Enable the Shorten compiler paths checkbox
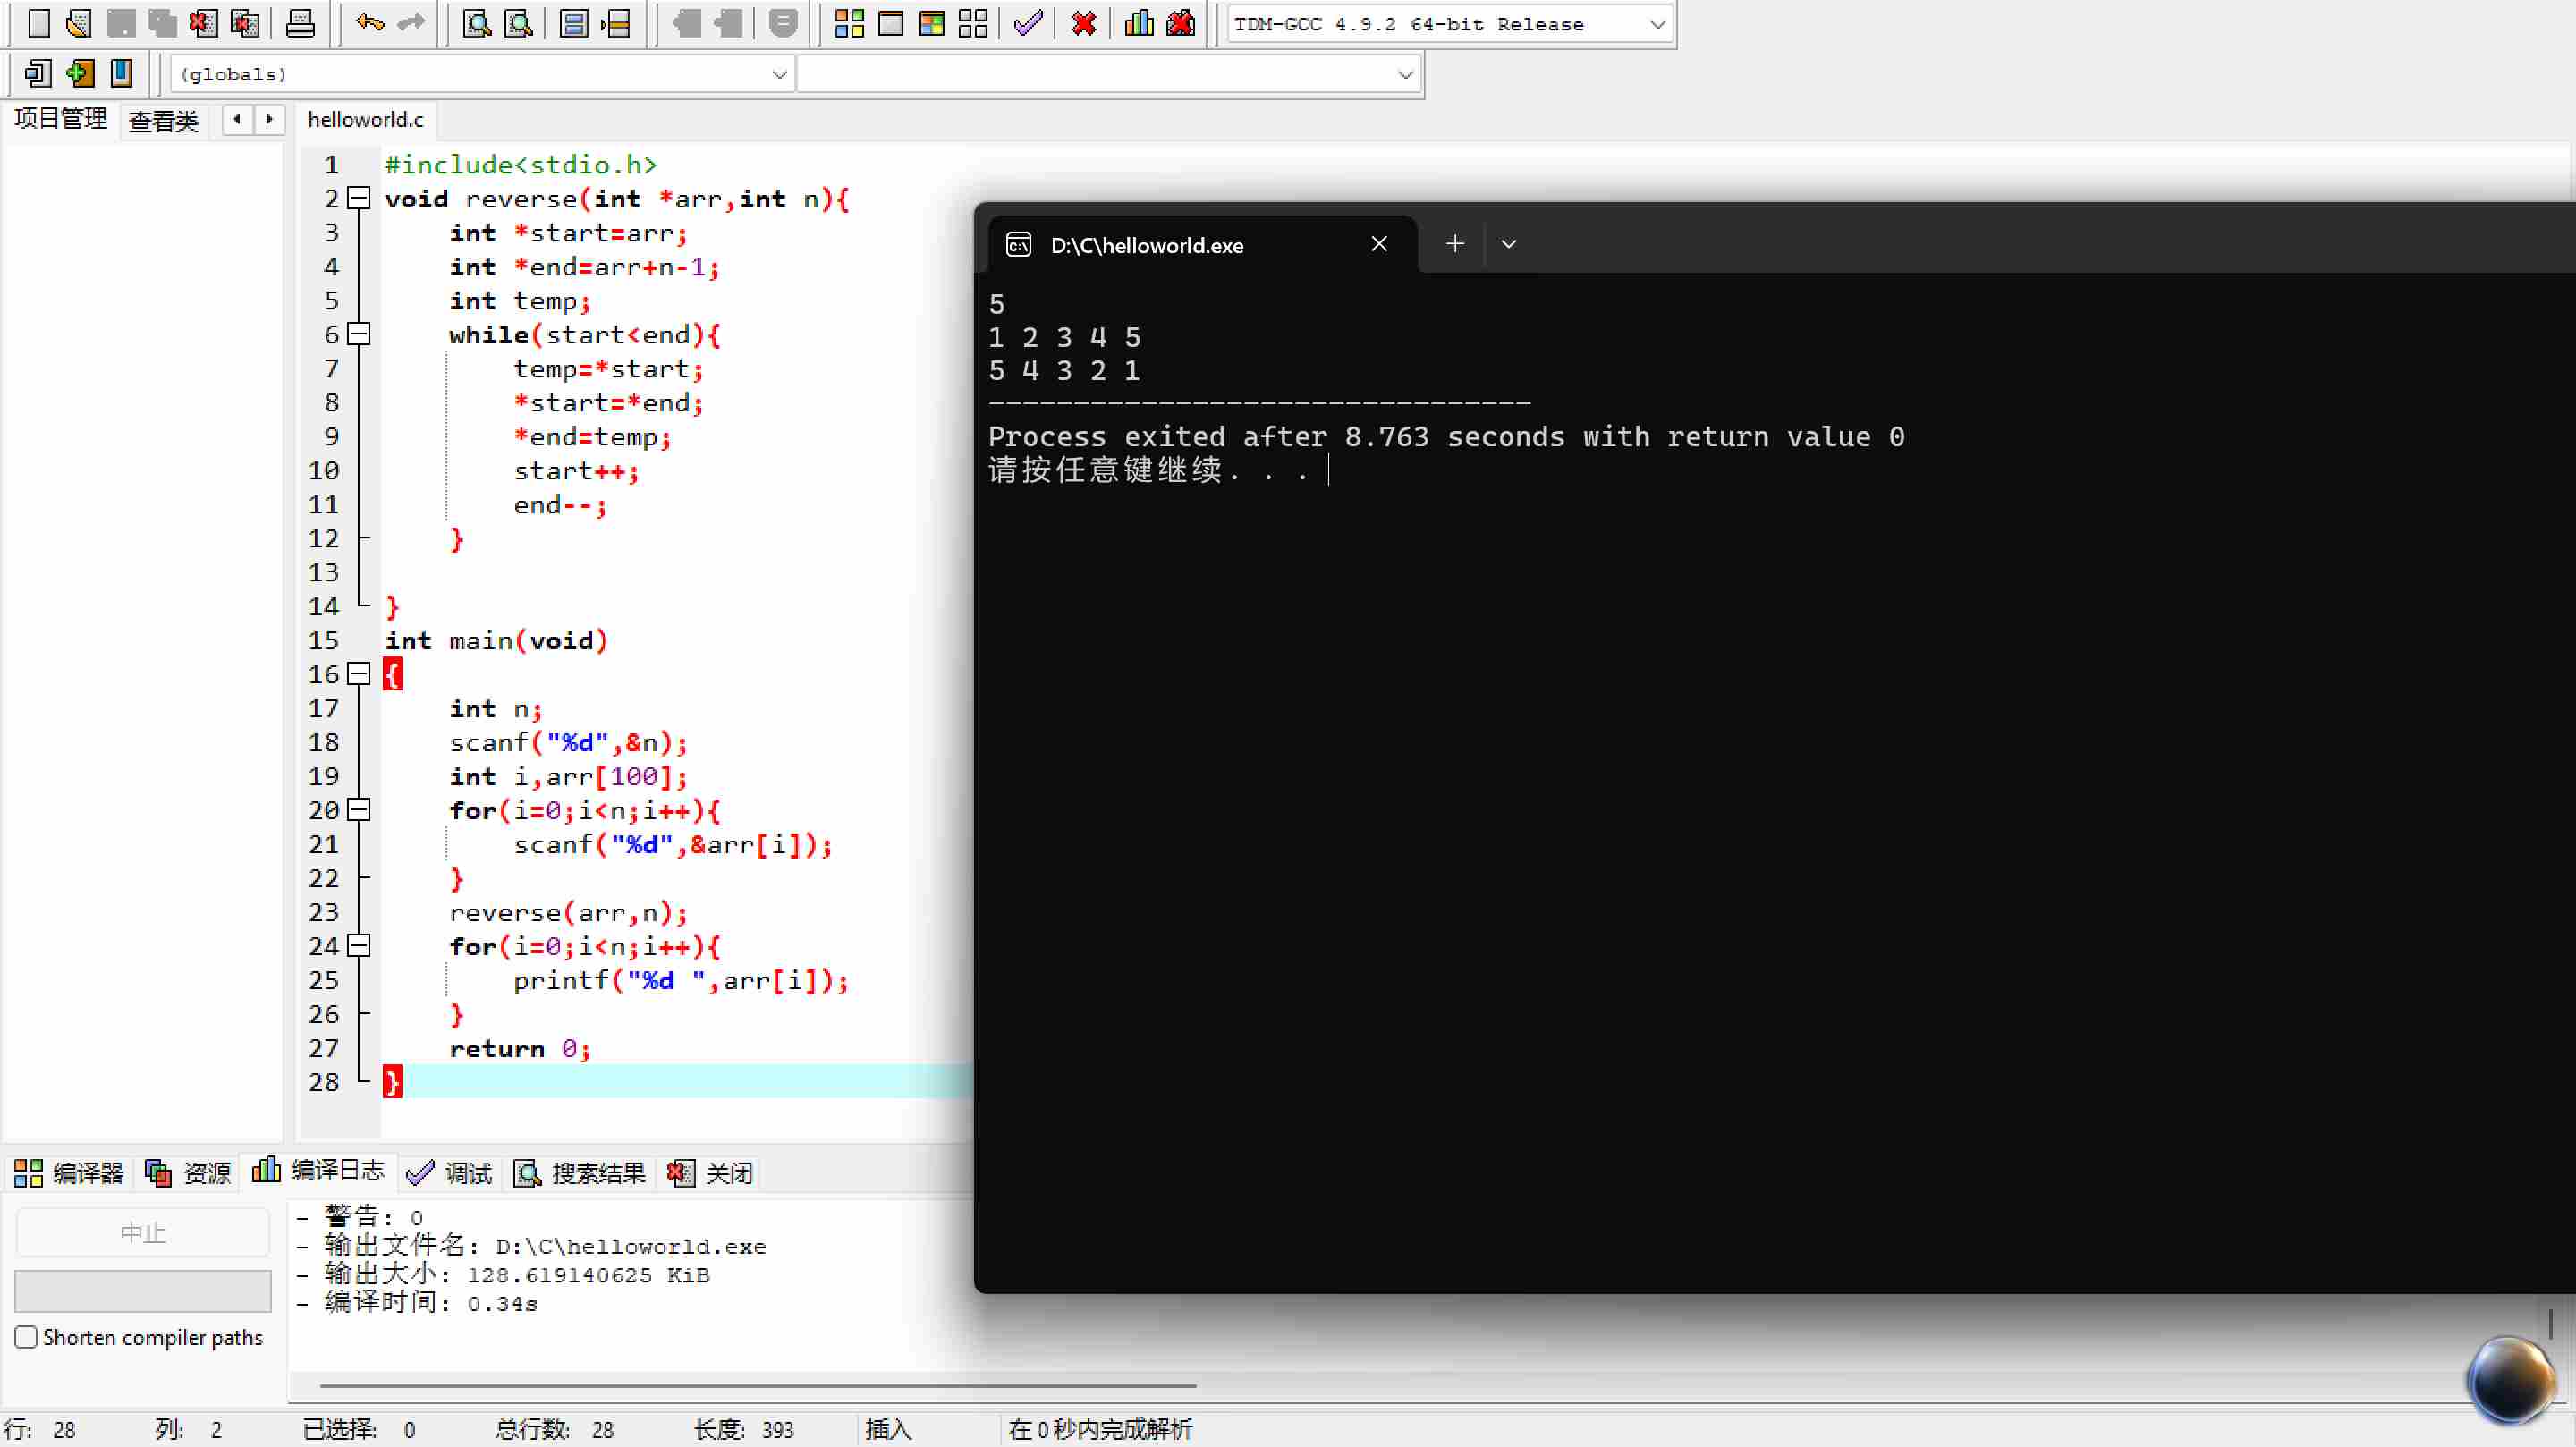Viewport: 2576px width, 1447px height. pyautogui.click(x=27, y=1337)
